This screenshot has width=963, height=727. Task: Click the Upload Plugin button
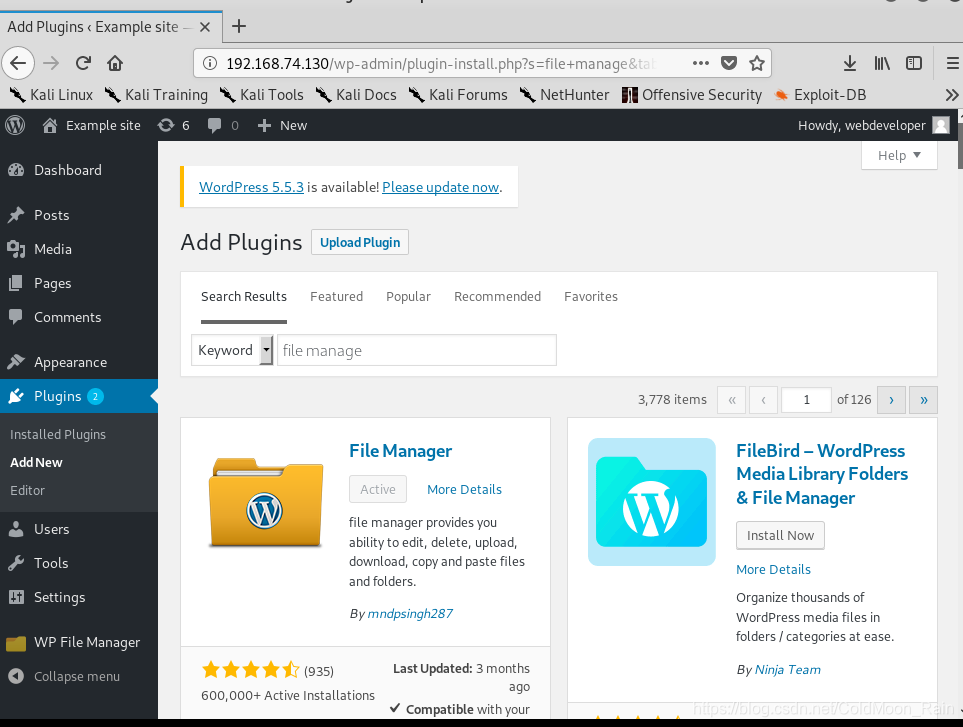click(360, 242)
